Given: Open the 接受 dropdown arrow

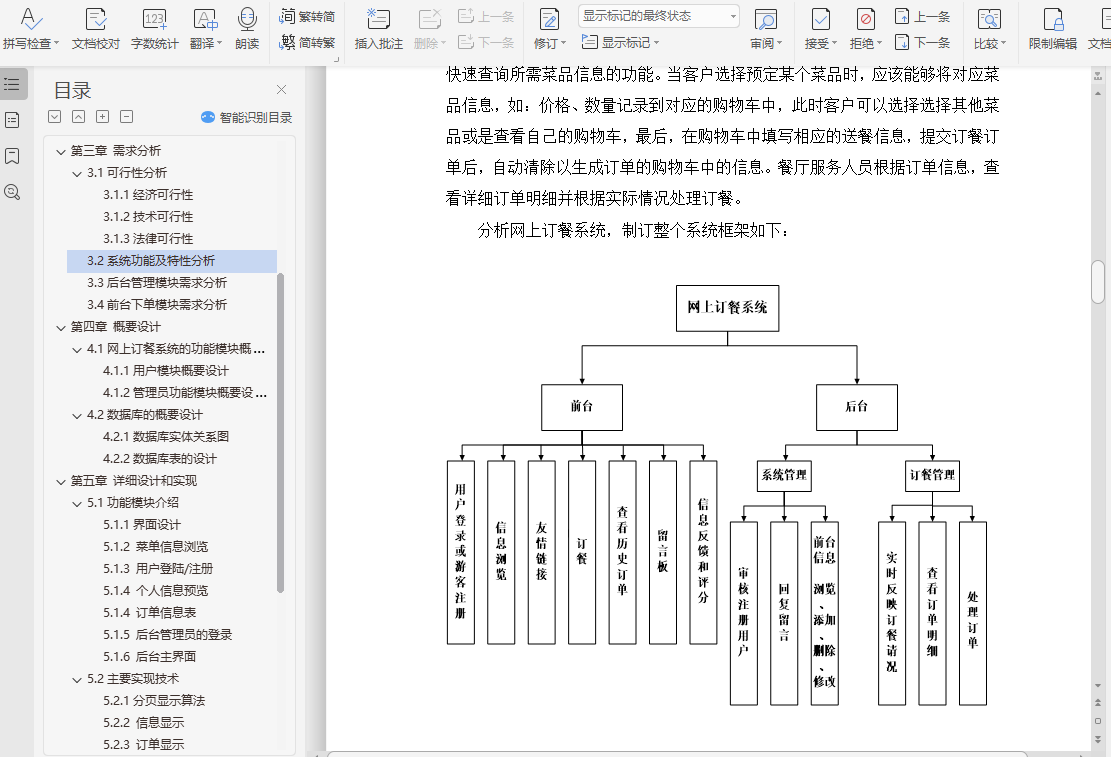Looking at the screenshot, I should point(834,44).
